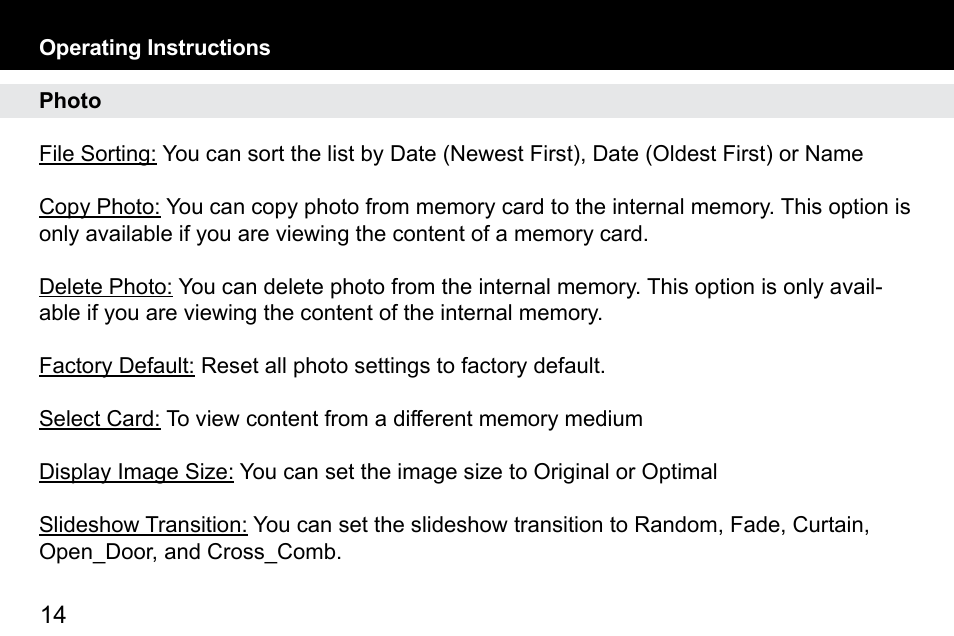Viewport: 954px width, 636px height.
Task: Click the underlined Factory Default label
Action: click(117, 366)
